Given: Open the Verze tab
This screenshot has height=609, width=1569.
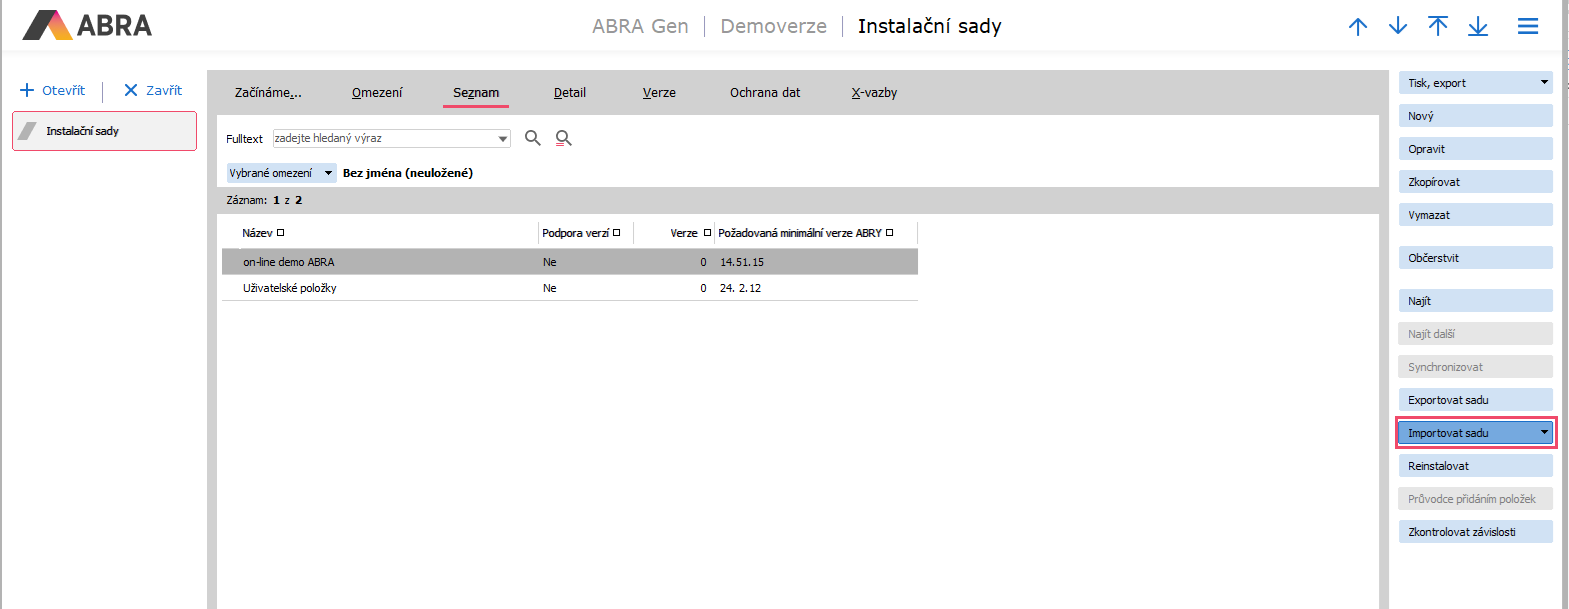Looking at the screenshot, I should [x=659, y=93].
